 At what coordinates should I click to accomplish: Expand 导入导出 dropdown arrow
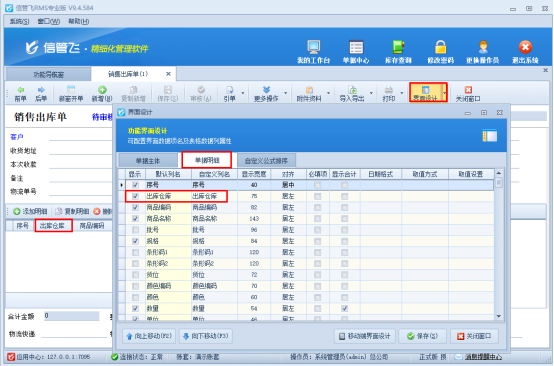coord(371,93)
